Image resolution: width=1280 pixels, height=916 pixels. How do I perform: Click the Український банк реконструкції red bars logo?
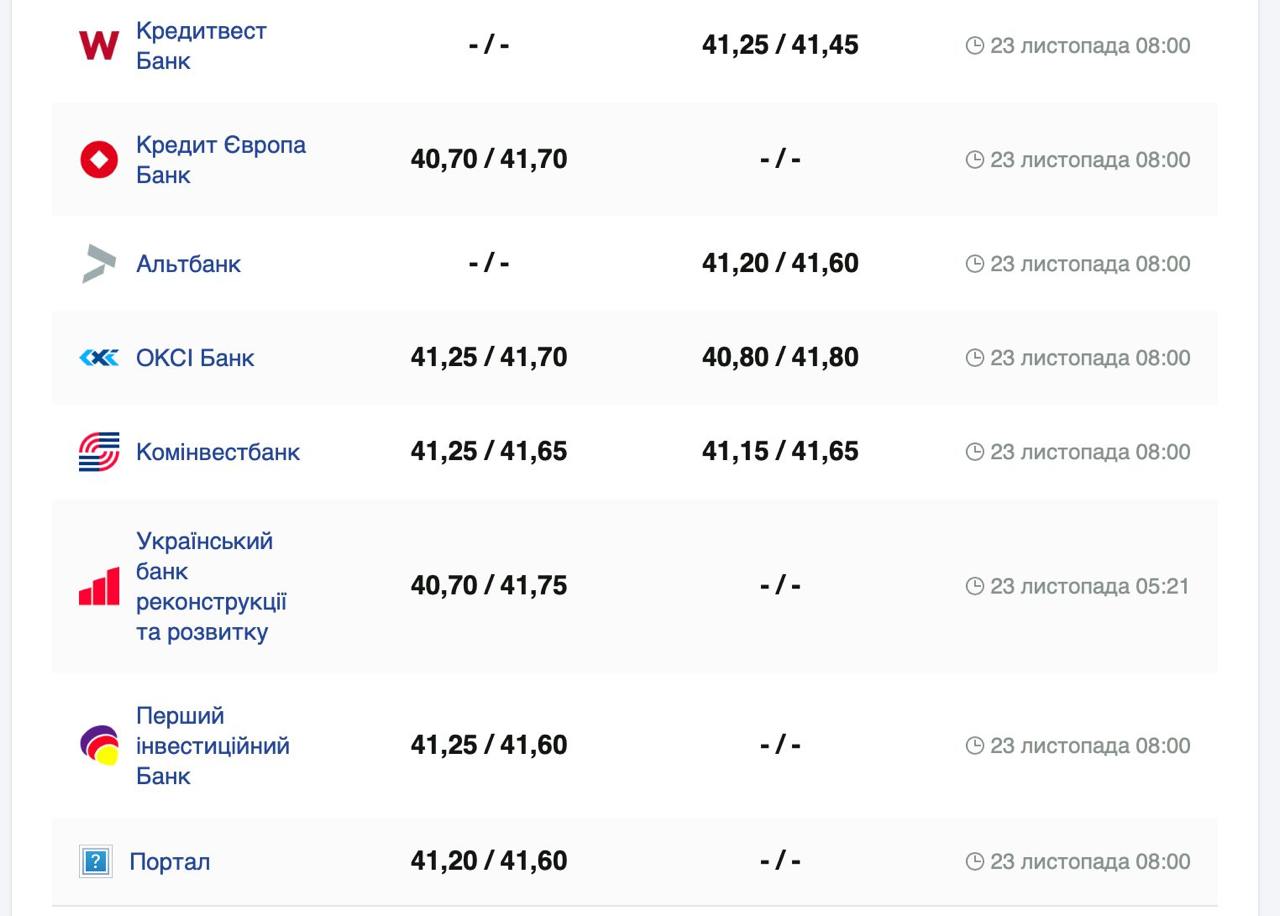(99, 587)
